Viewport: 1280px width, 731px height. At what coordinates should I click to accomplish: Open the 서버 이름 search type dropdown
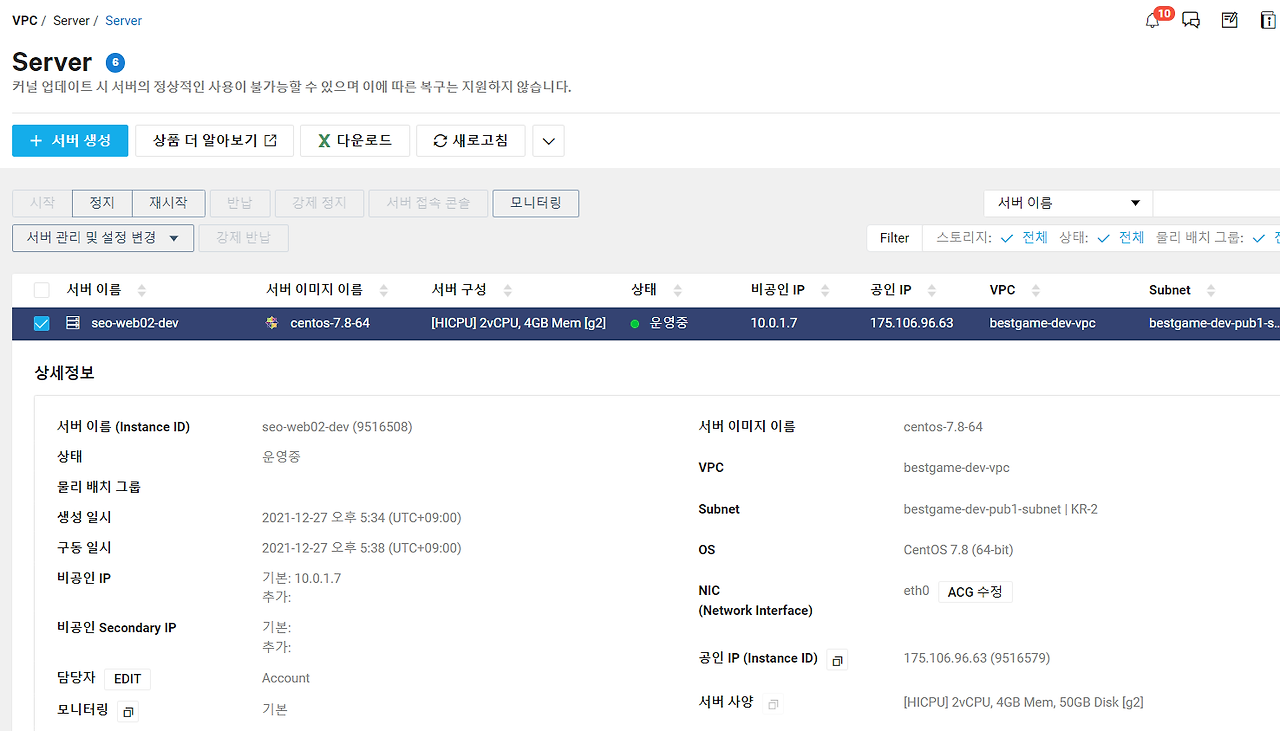pyautogui.click(x=1068, y=203)
